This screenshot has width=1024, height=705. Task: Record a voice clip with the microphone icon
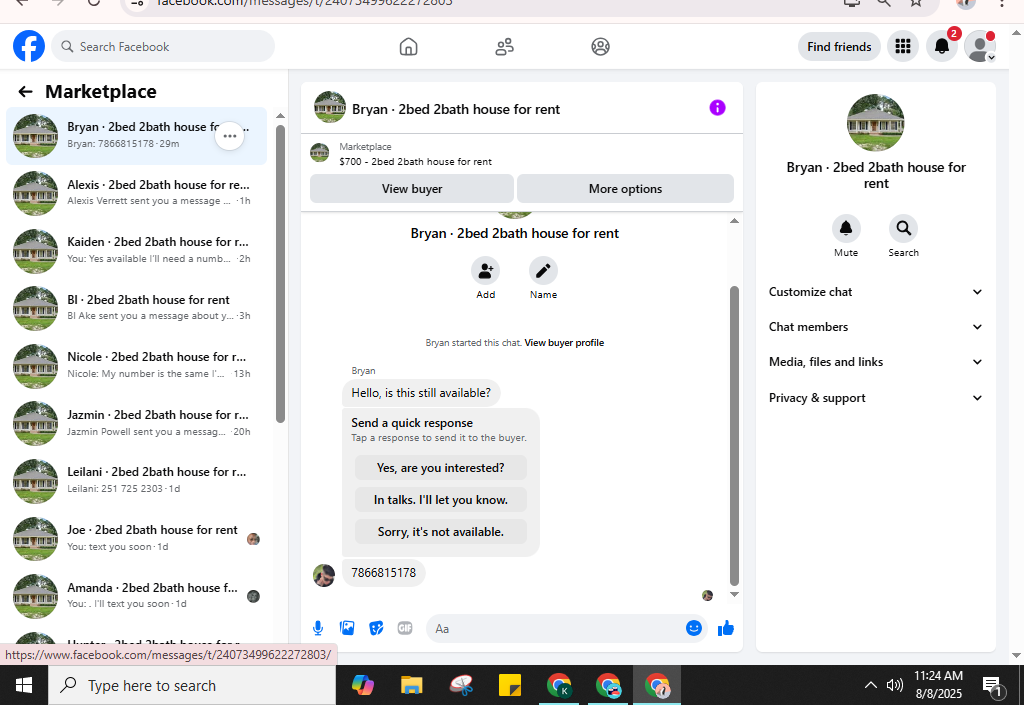318,628
